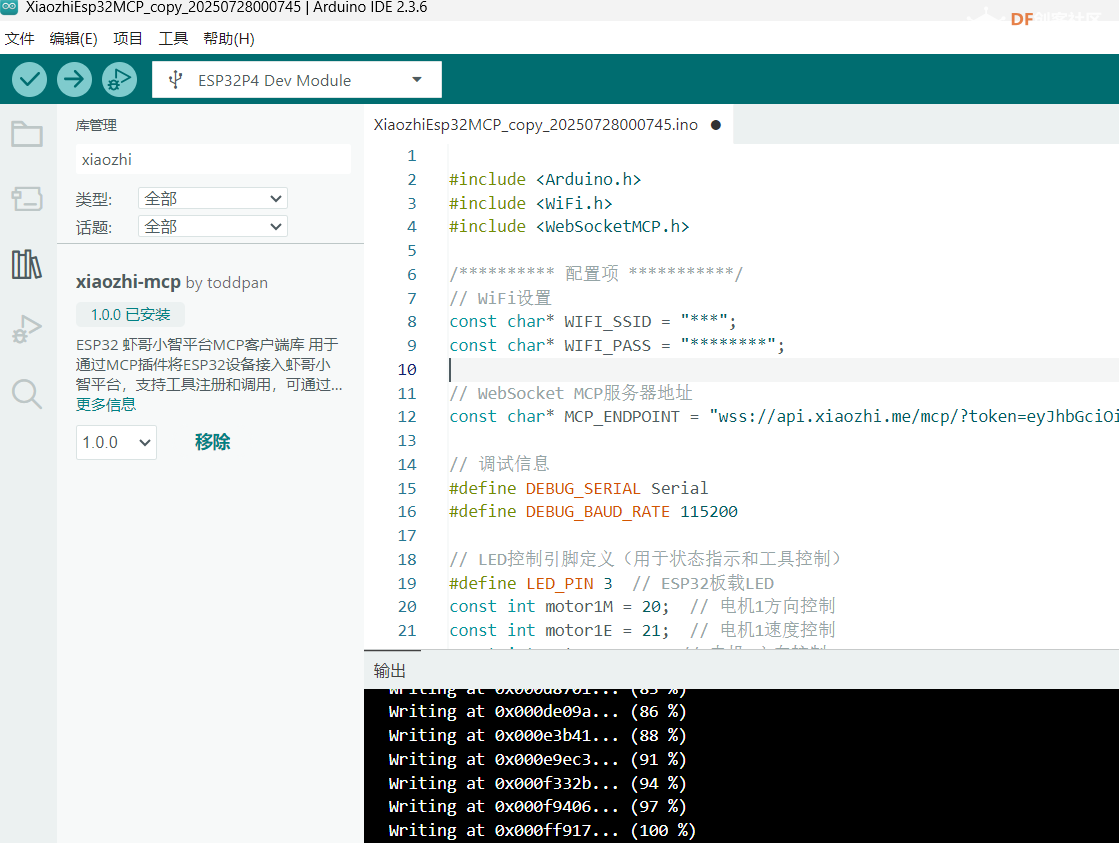
Task: Click the Upload arrow button
Action: [74, 80]
